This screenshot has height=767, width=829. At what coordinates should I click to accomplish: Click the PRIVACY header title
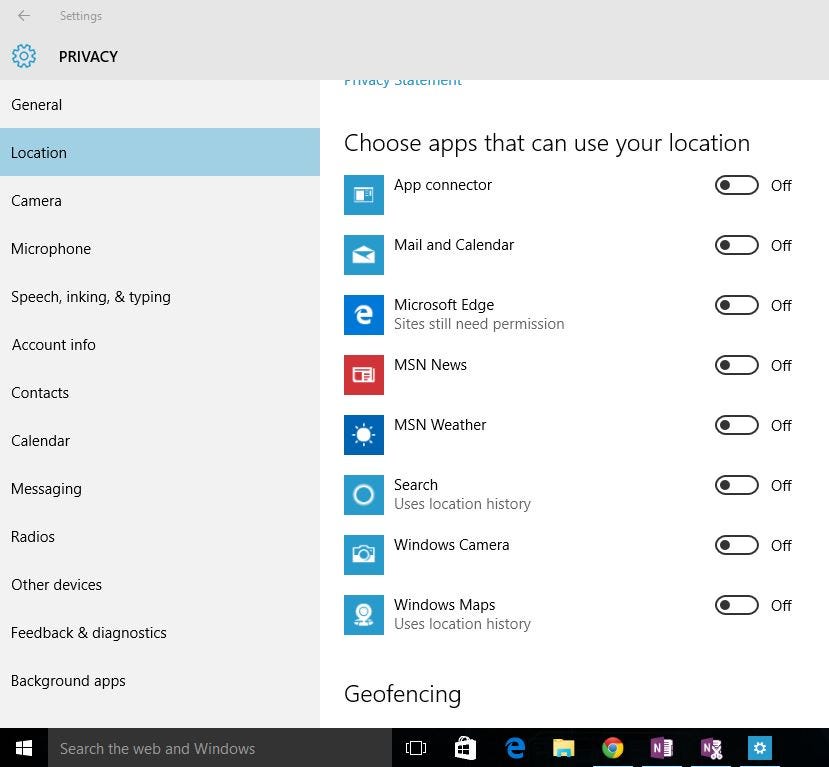click(x=88, y=57)
